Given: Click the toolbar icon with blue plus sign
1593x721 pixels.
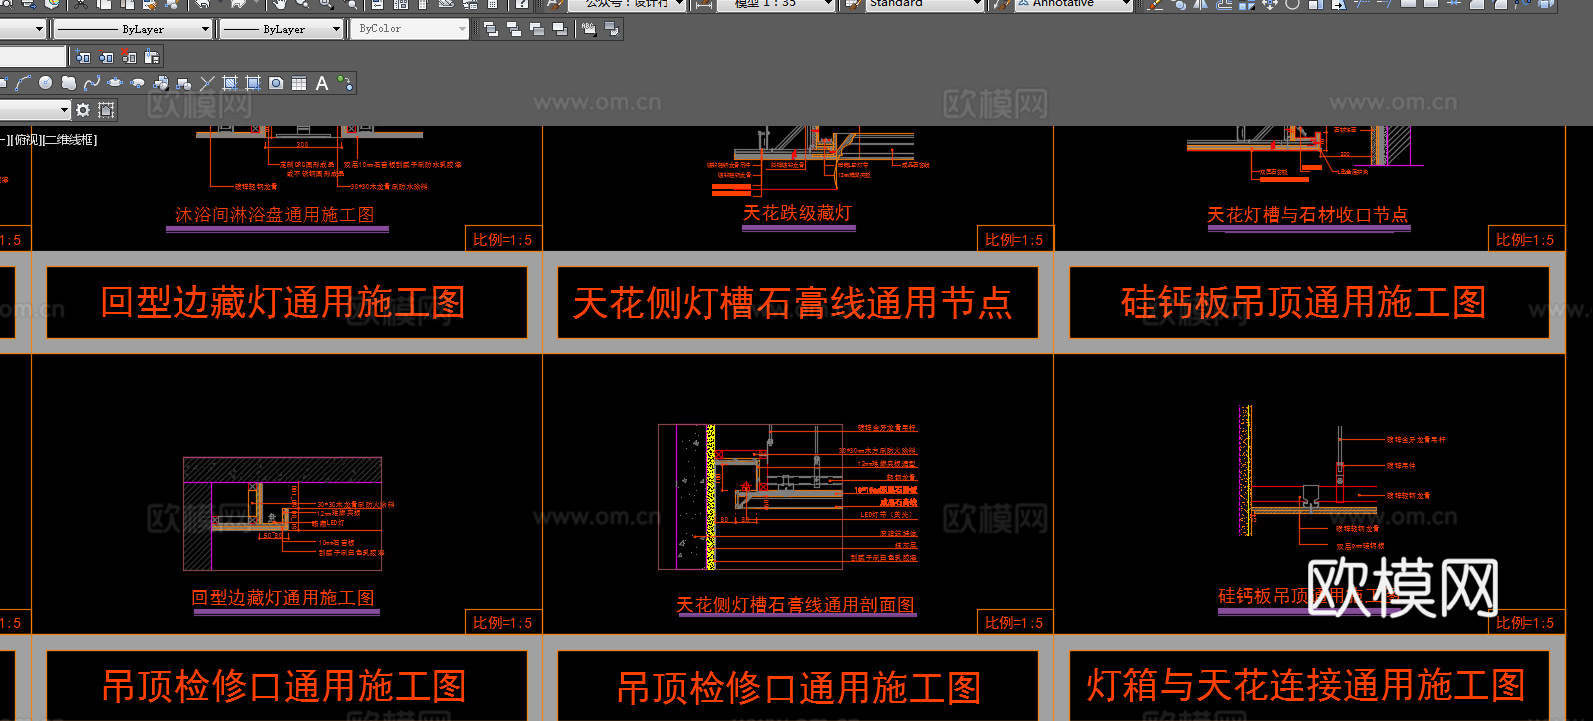Looking at the screenshot, I should coord(83,57).
